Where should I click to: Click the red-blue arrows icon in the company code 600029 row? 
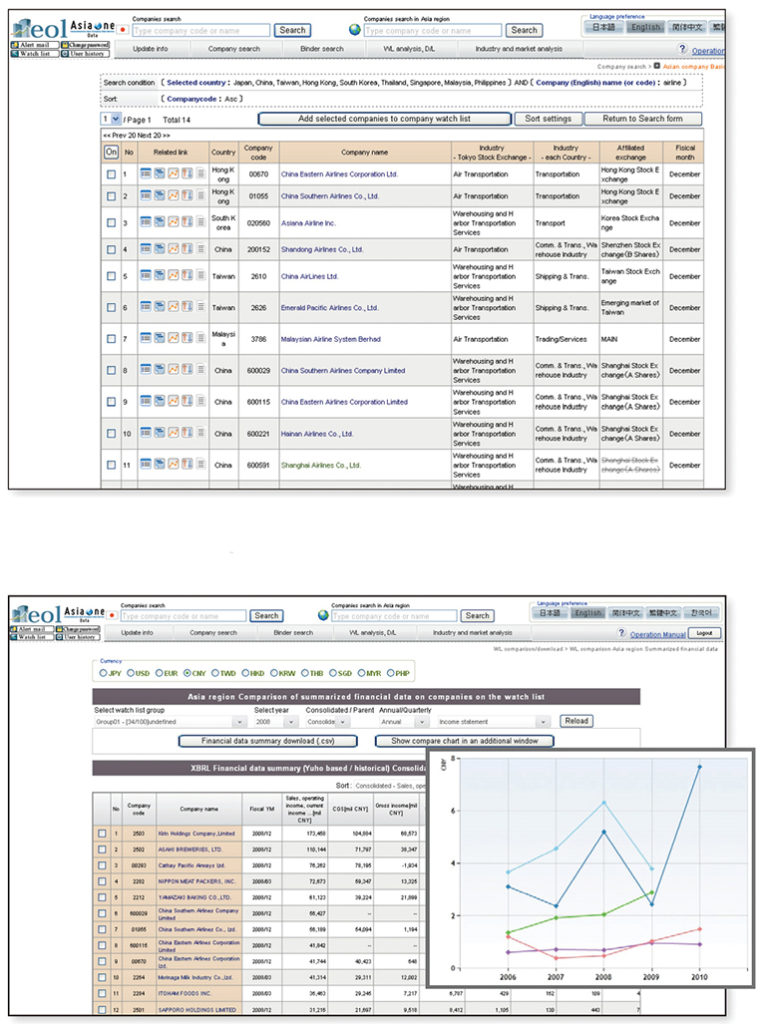pyautogui.click(x=187, y=370)
